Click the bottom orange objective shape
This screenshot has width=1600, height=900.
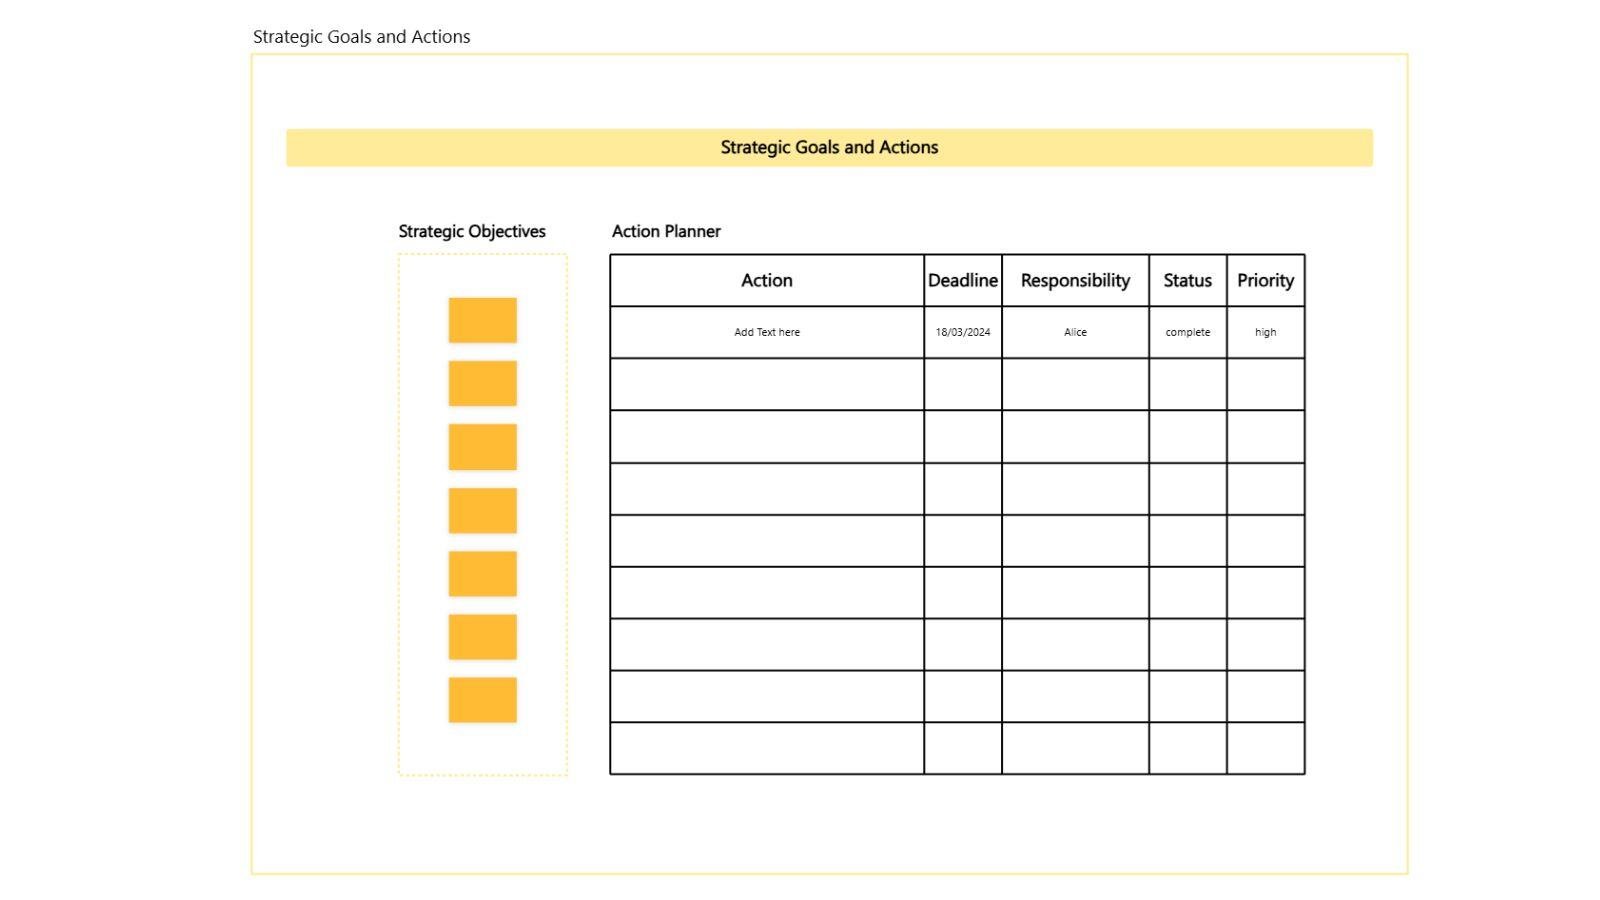[481, 700]
